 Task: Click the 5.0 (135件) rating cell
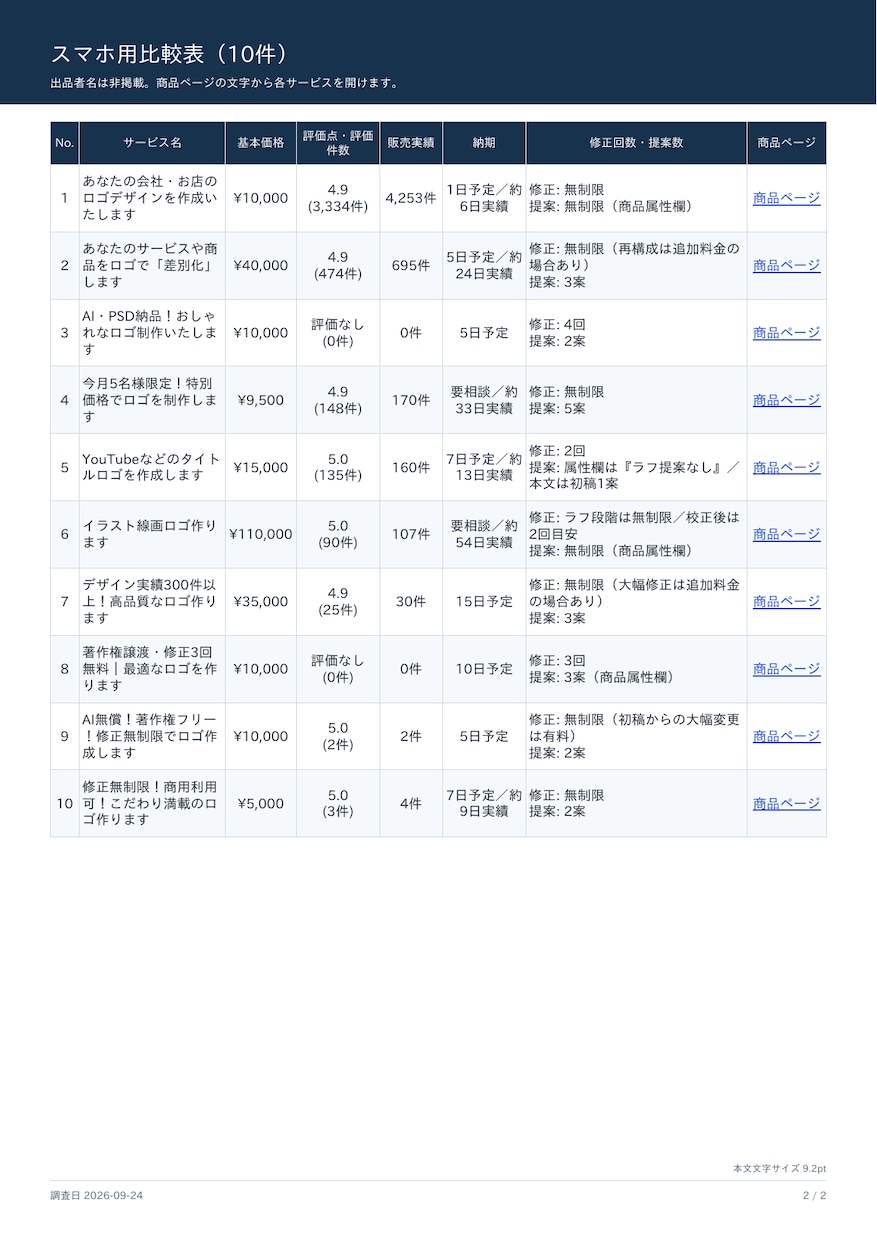(338, 467)
